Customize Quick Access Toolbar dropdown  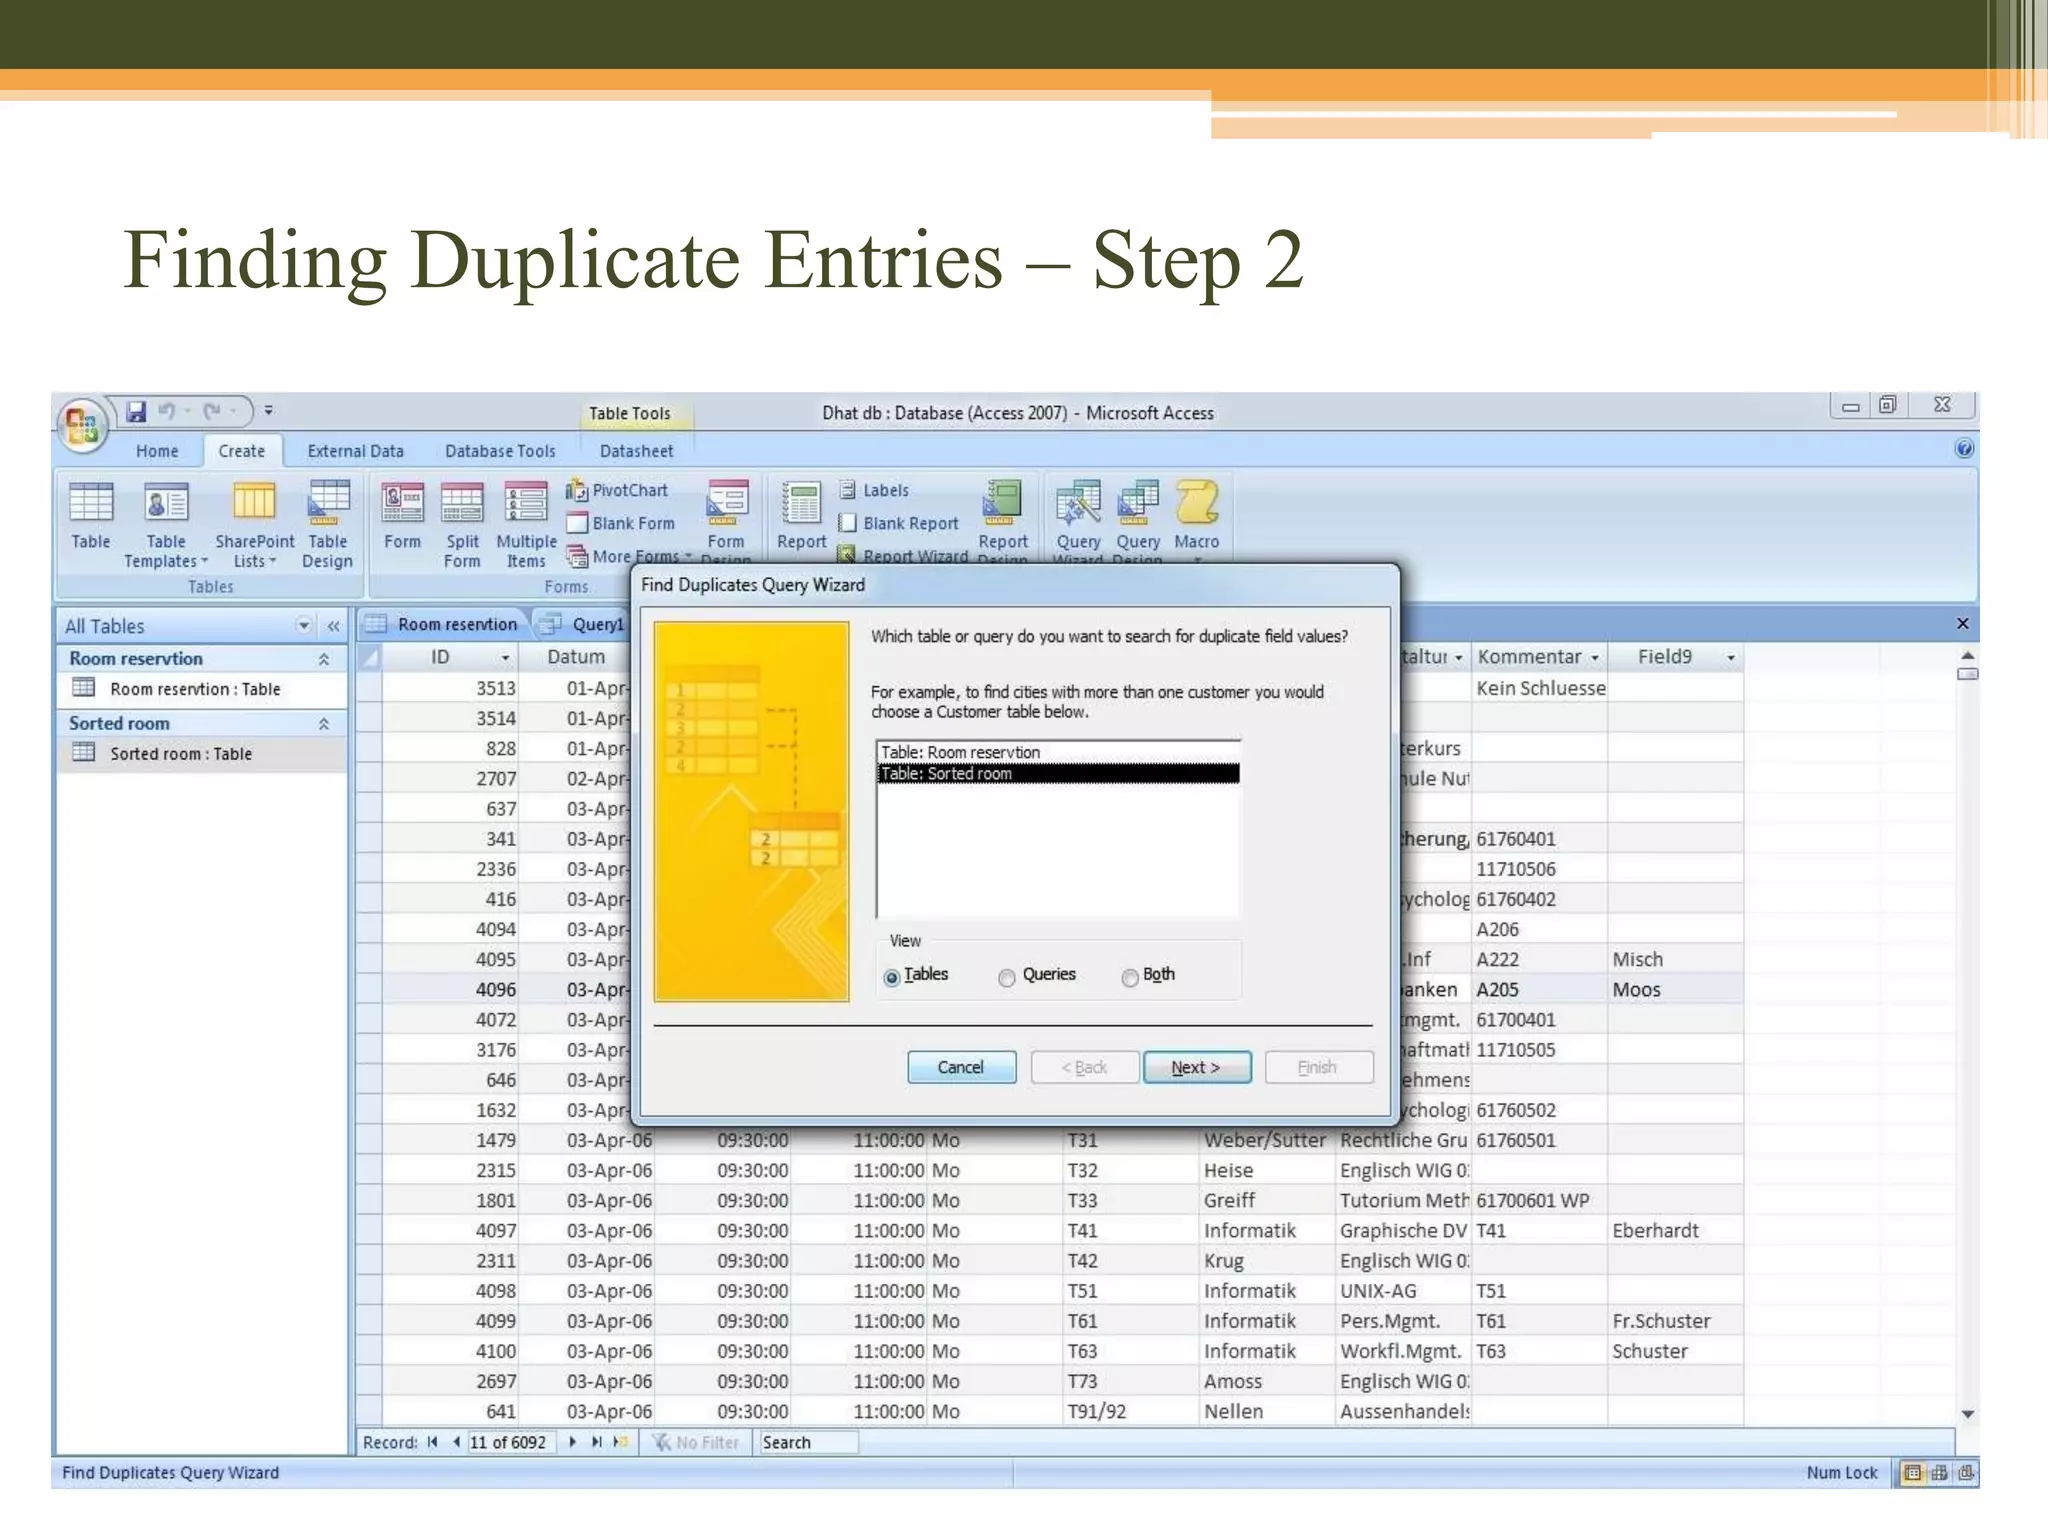tap(268, 411)
